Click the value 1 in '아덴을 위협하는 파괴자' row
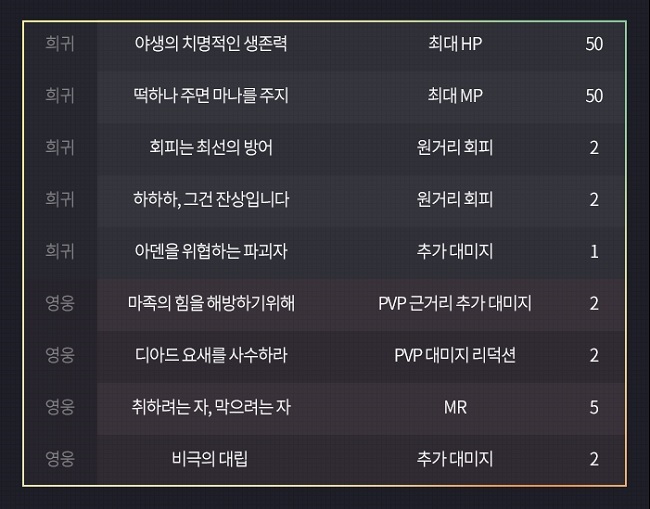Viewport: 650px width, 509px height. tap(594, 251)
